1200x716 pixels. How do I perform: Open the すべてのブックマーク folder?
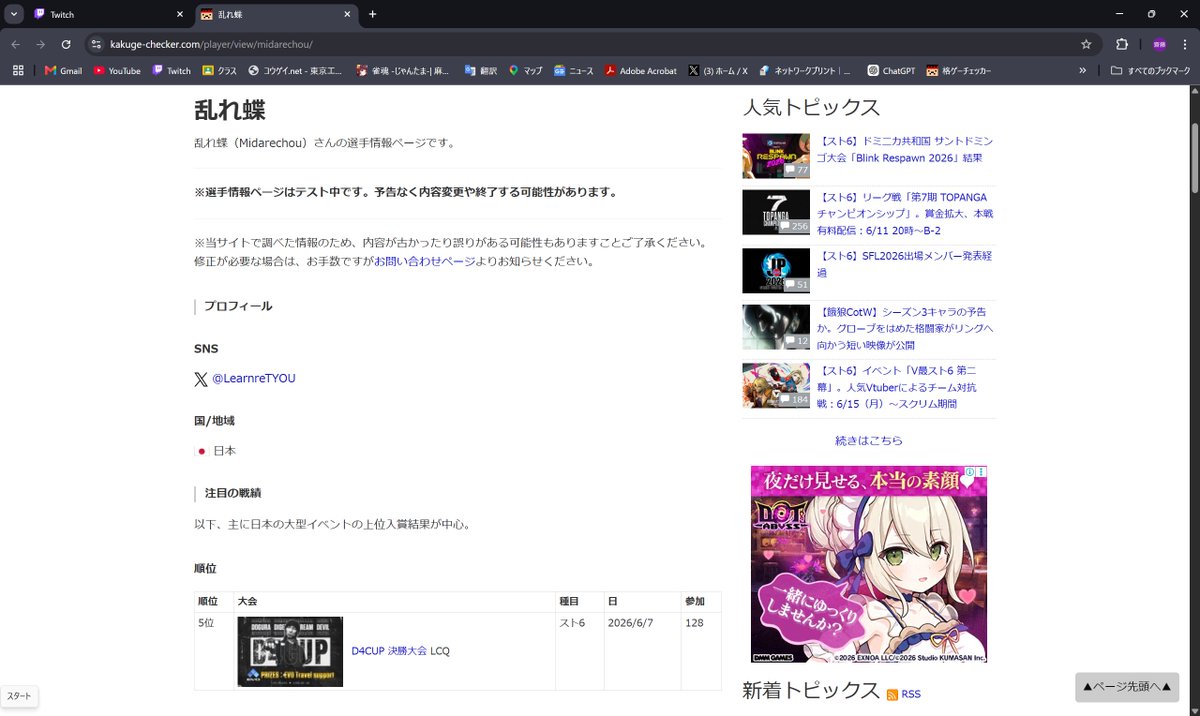click(x=1150, y=71)
